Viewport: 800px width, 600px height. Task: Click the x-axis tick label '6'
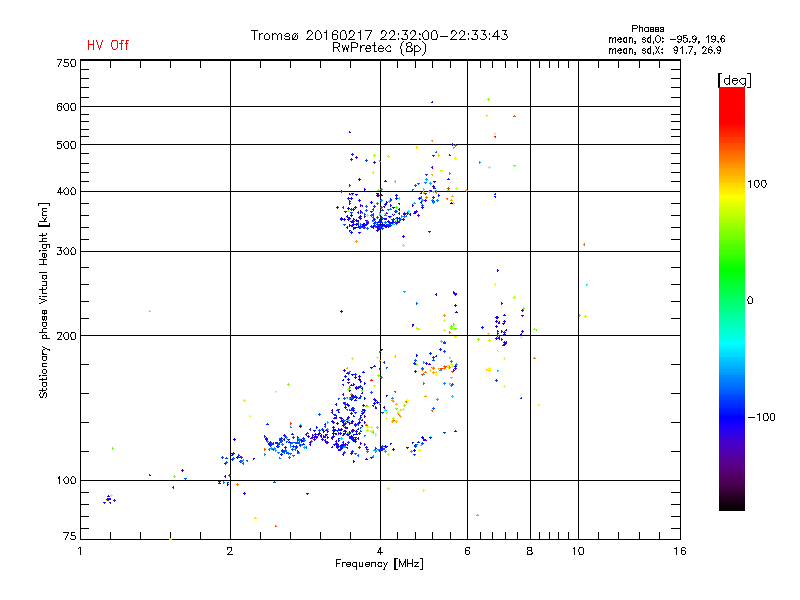pos(467,551)
